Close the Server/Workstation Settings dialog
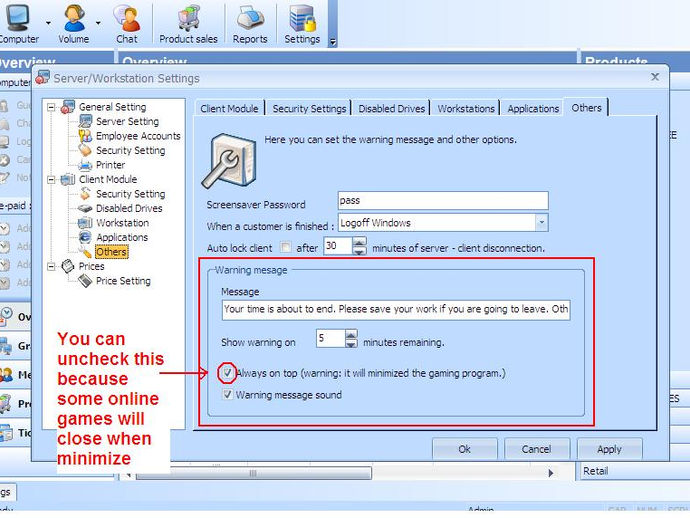 [655, 77]
